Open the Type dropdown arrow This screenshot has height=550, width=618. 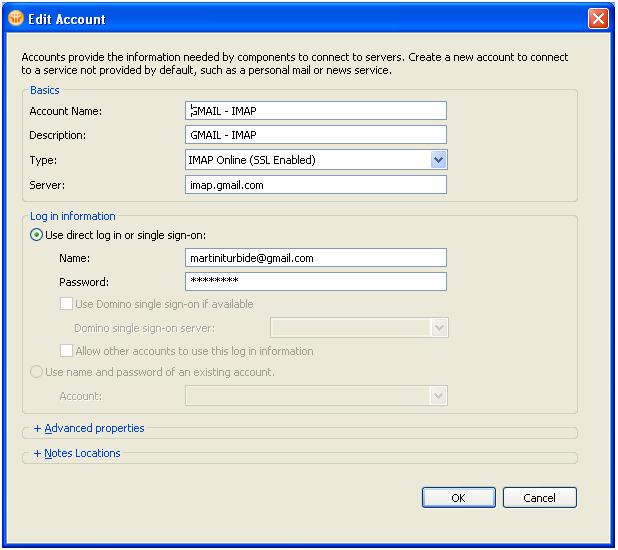(438, 160)
